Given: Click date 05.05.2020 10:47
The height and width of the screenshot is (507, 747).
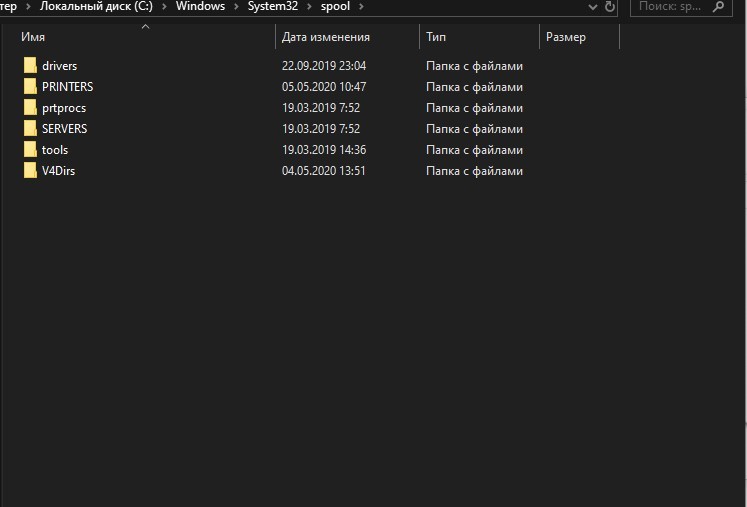Looking at the screenshot, I should (x=324, y=87).
